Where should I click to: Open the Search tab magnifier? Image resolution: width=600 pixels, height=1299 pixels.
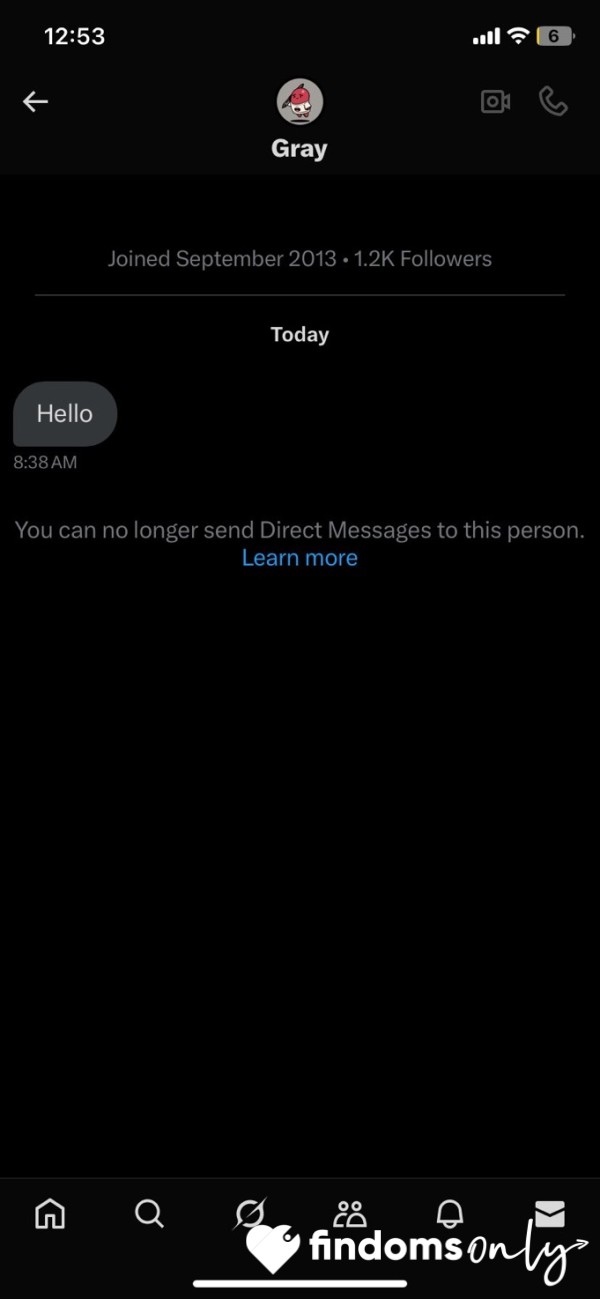(x=149, y=1214)
